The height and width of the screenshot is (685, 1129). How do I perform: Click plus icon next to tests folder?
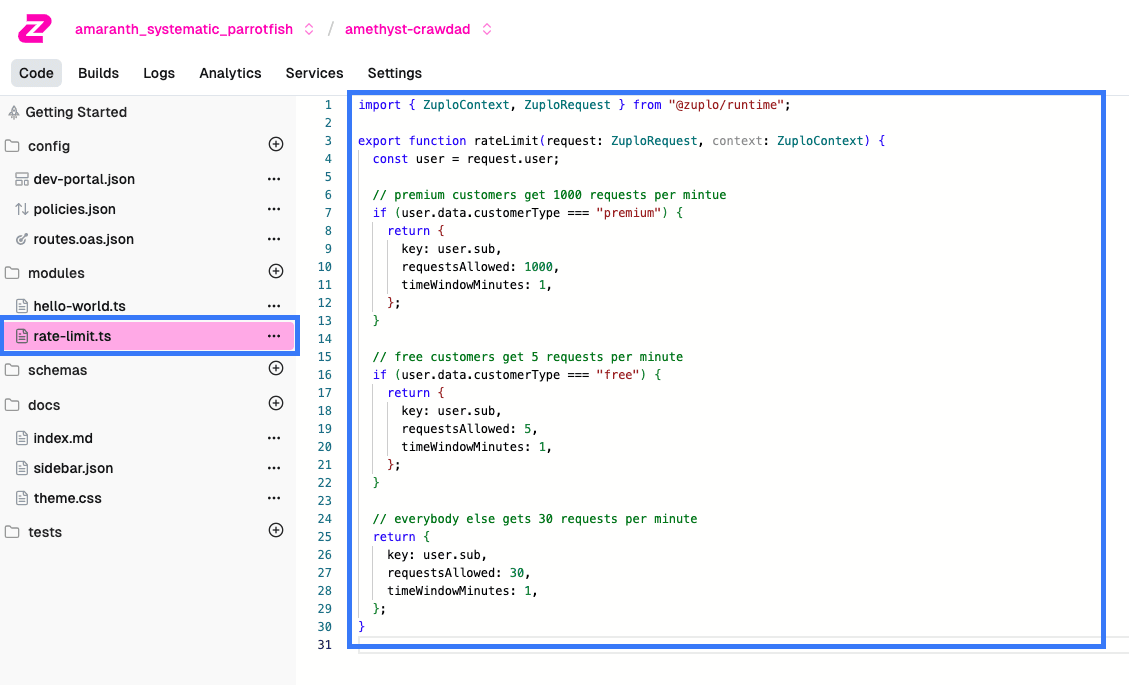coord(276,531)
